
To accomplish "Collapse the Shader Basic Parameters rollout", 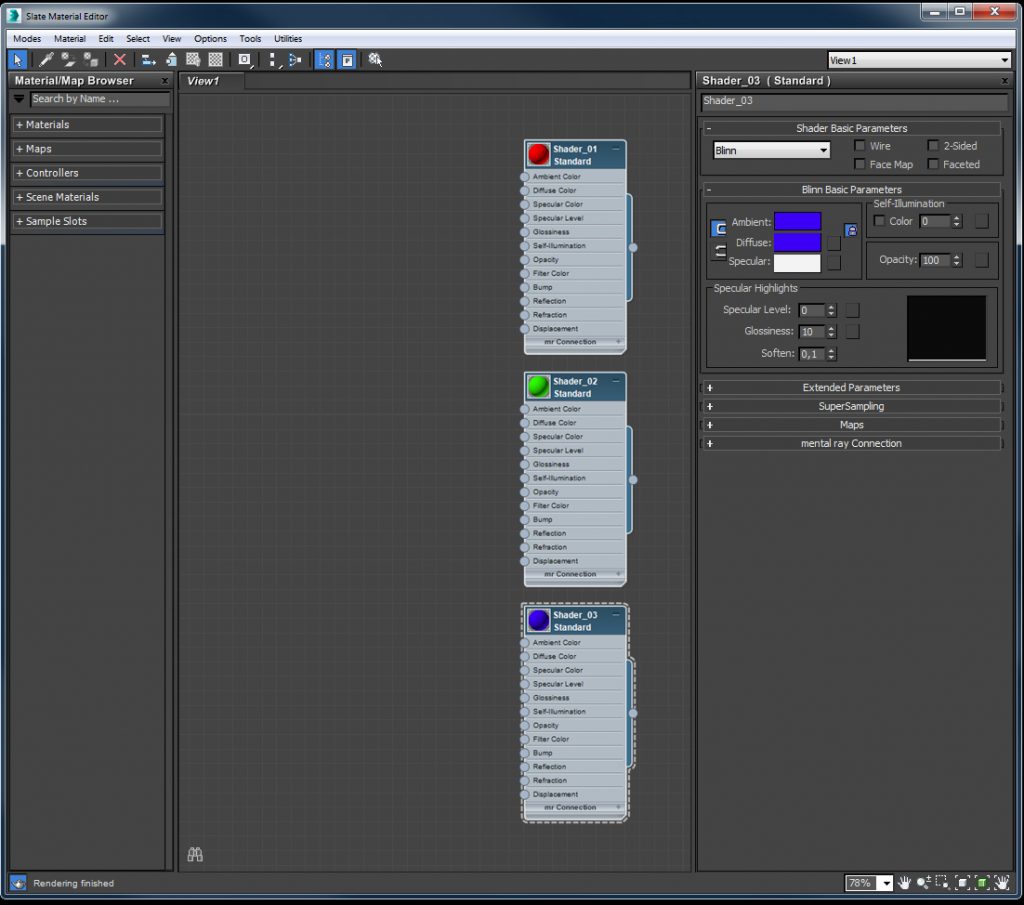I will 851,128.
